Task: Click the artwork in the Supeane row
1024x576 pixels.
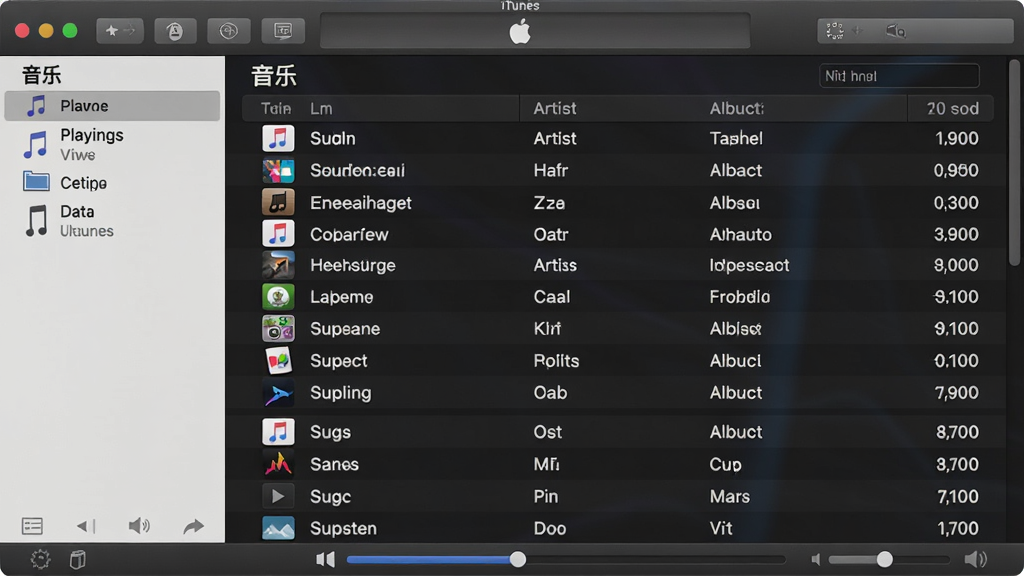Action: 278,328
